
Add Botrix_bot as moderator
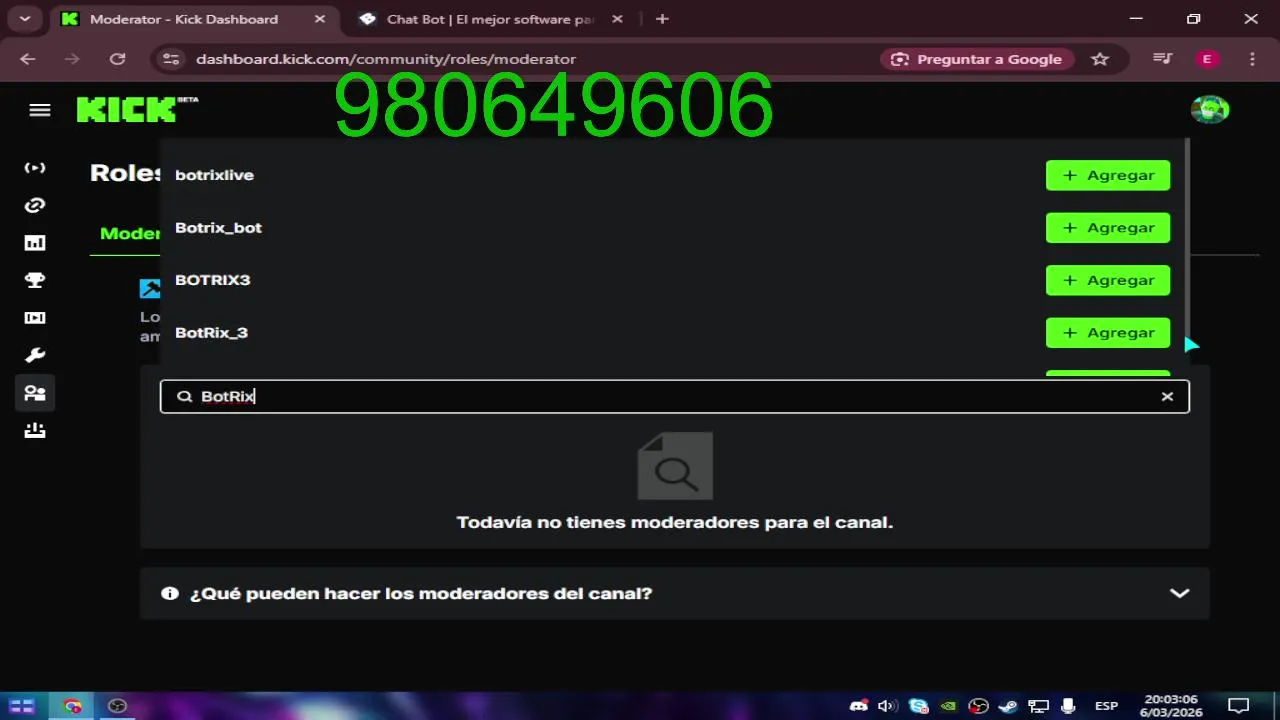click(x=1108, y=227)
